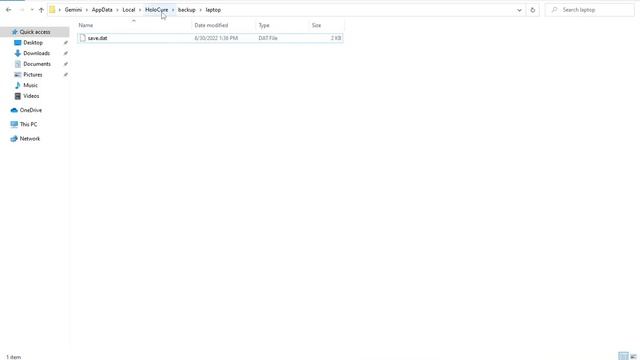Screen dimensions: 640x360
Task: Open Documents in the navigation pane
Action: [x=37, y=64]
